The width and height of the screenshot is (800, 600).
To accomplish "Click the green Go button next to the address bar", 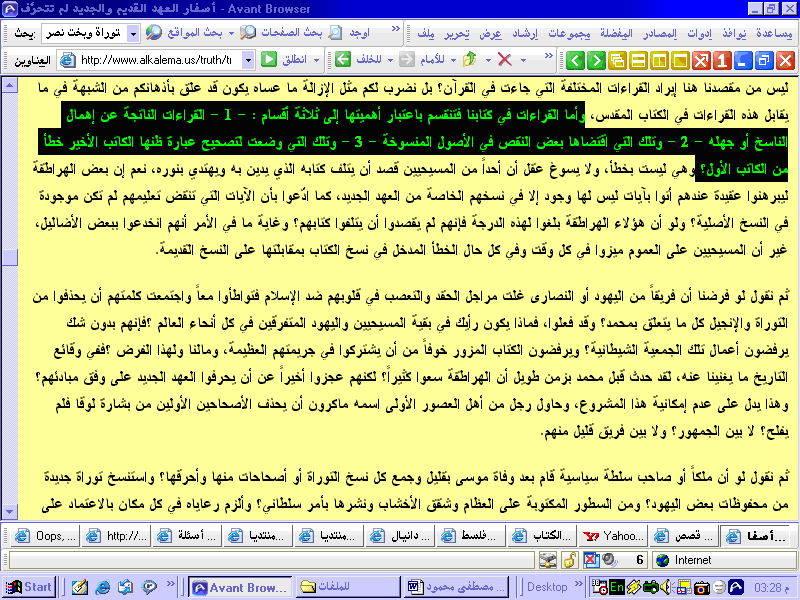I will pos(270,60).
